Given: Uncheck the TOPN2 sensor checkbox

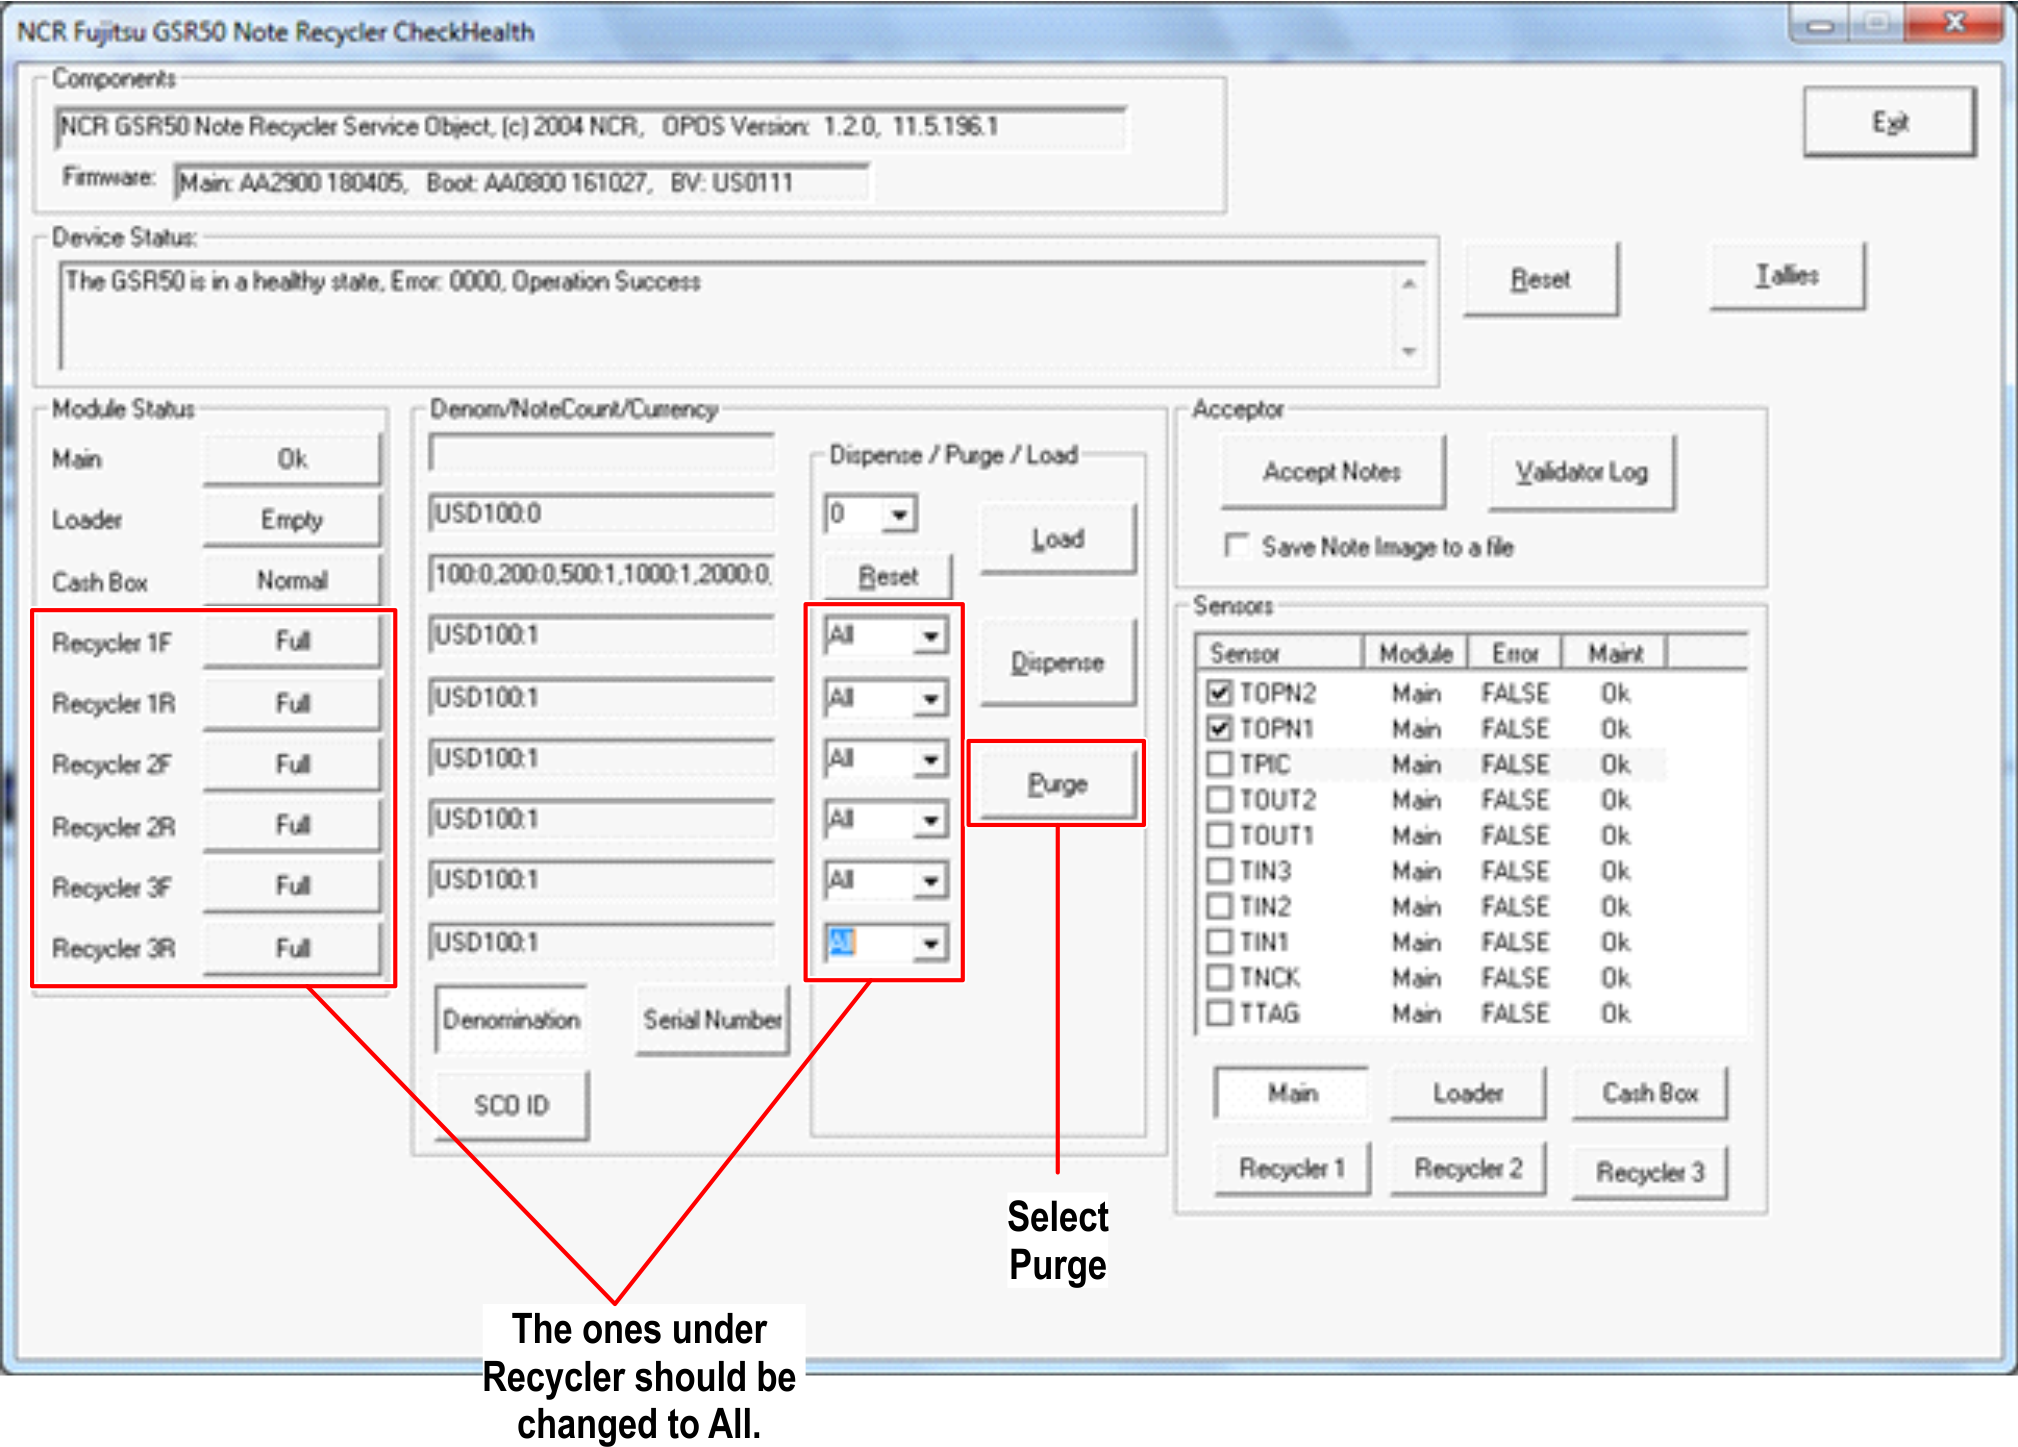Looking at the screenshot, I should pyautogui.click(x=1218, y=692).
